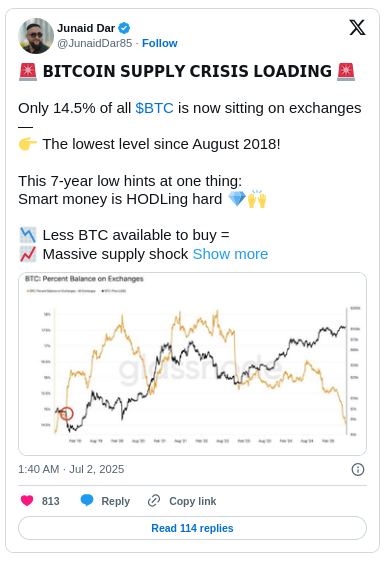Expand tweet with Show more

[x=230, y=254]
